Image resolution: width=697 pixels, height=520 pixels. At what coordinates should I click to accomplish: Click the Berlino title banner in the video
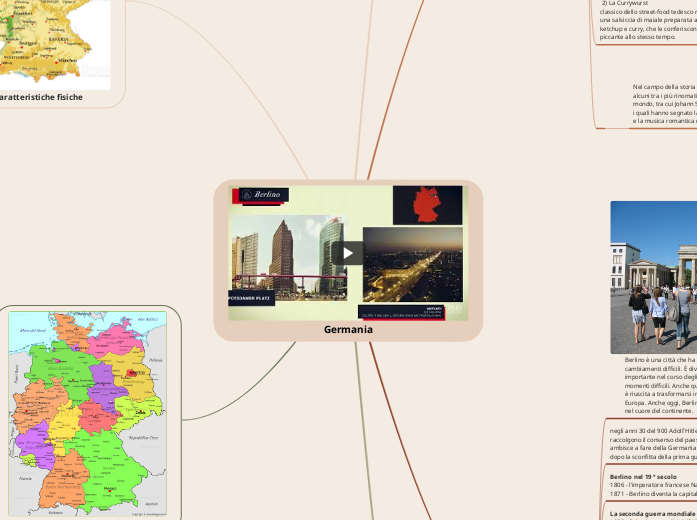(x=264, y=194)
